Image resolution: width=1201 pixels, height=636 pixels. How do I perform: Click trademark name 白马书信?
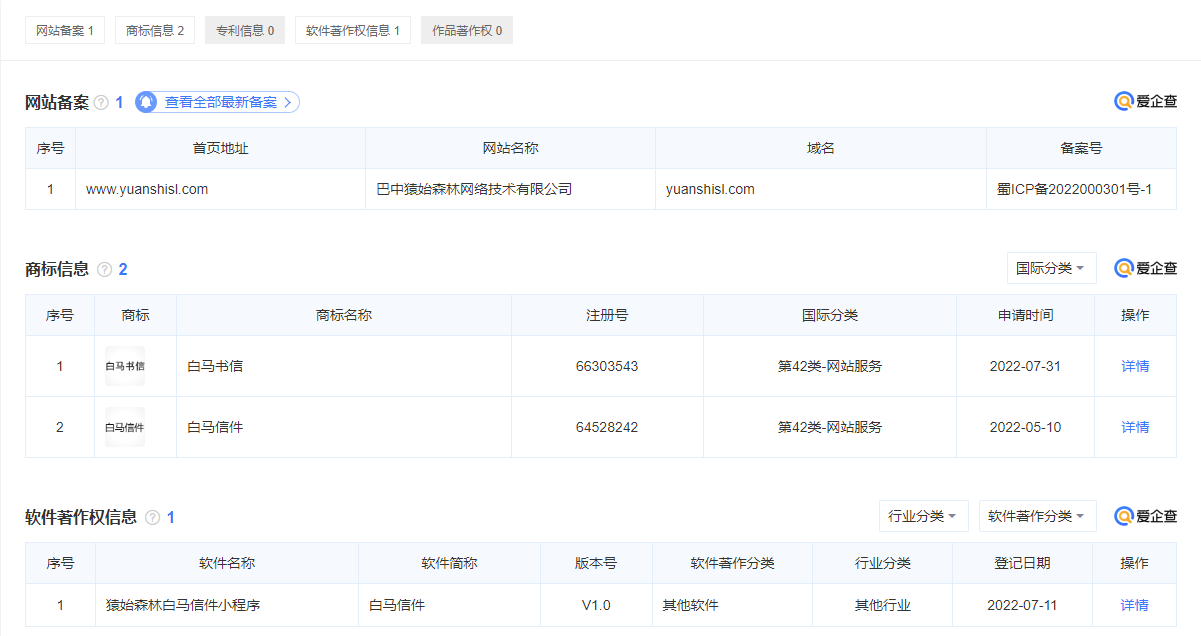click(x=215, y=366)
